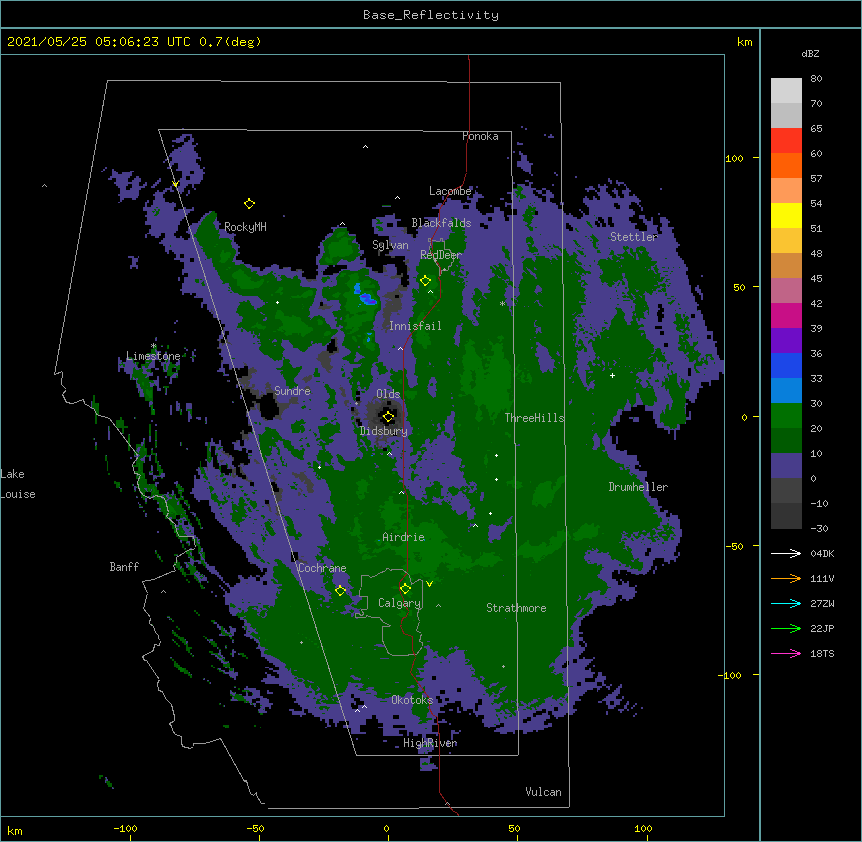Click the cyan 27ZW arrow symbol
Image resolution: width=862 pixels, height=842 pixels.
(786, 603)
